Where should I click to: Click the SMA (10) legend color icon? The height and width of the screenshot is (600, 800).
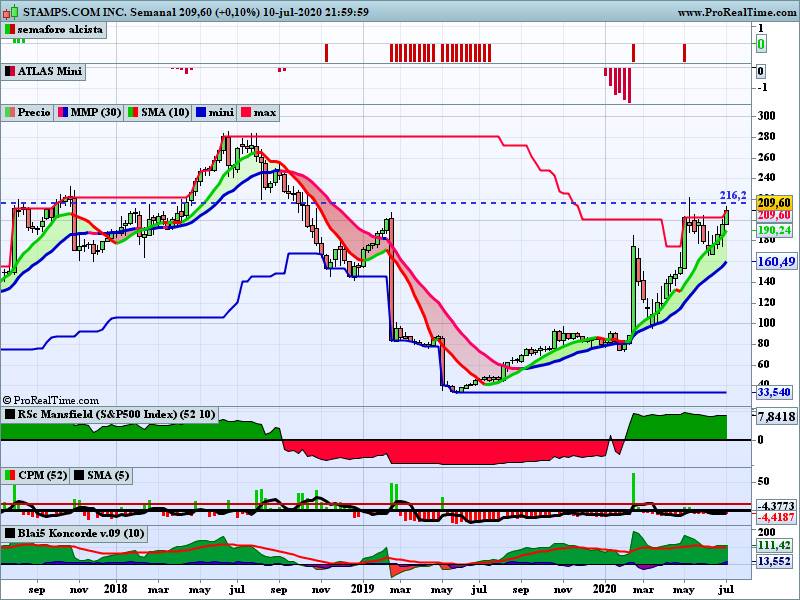pos(133,112)
